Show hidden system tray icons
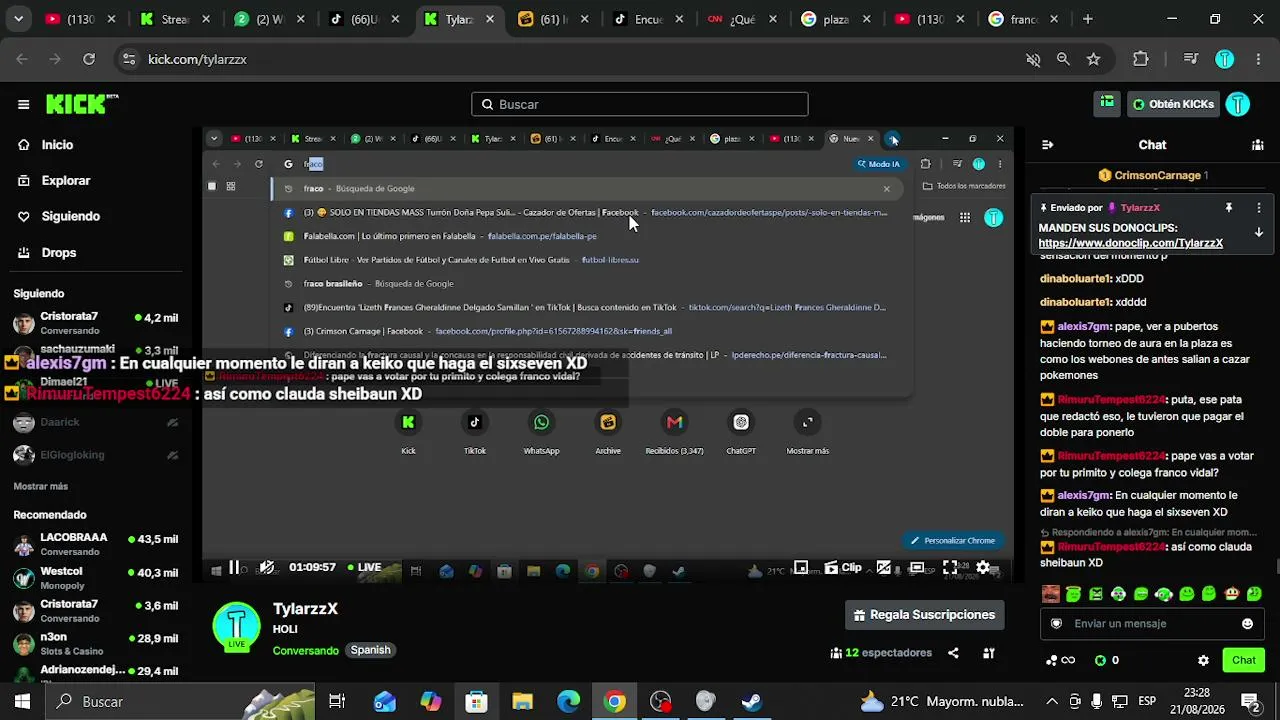The height and width of the screenshot is (720, 1280). coord(1052,702)
